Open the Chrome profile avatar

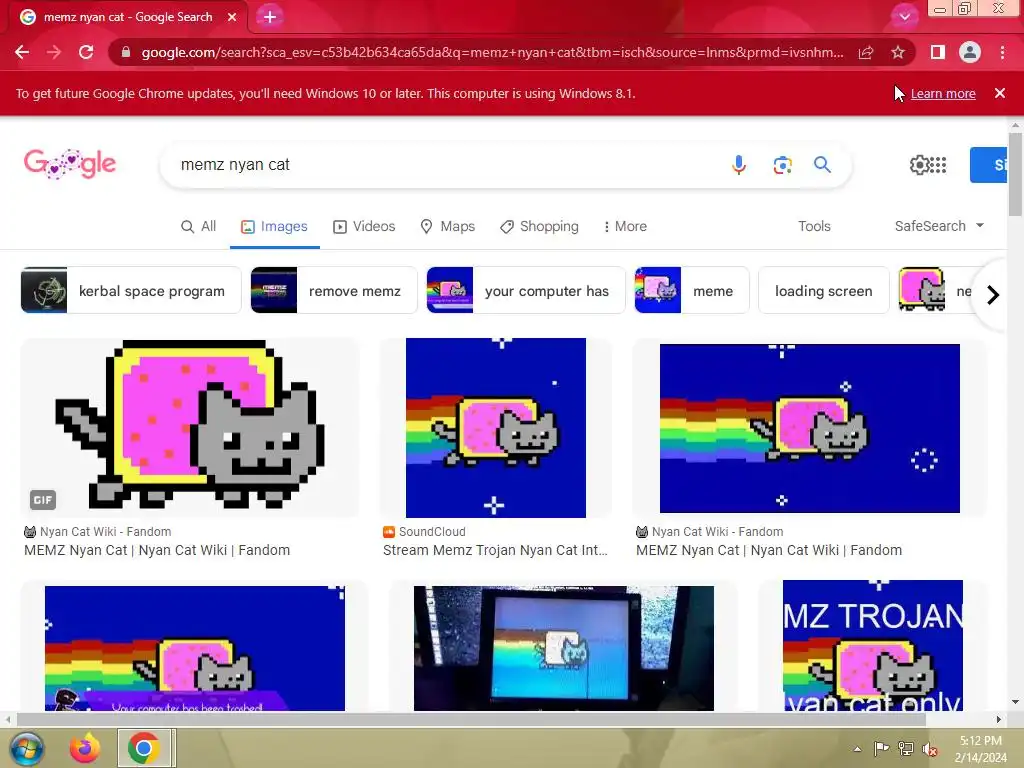pos(970,52)
